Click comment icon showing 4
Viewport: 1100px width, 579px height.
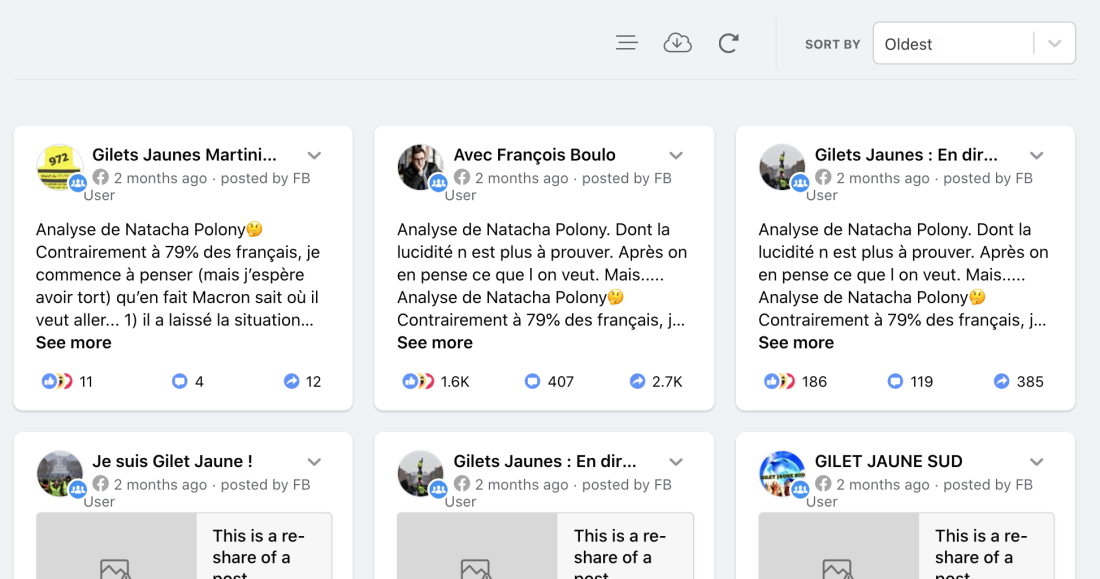[x=180, y=381]
